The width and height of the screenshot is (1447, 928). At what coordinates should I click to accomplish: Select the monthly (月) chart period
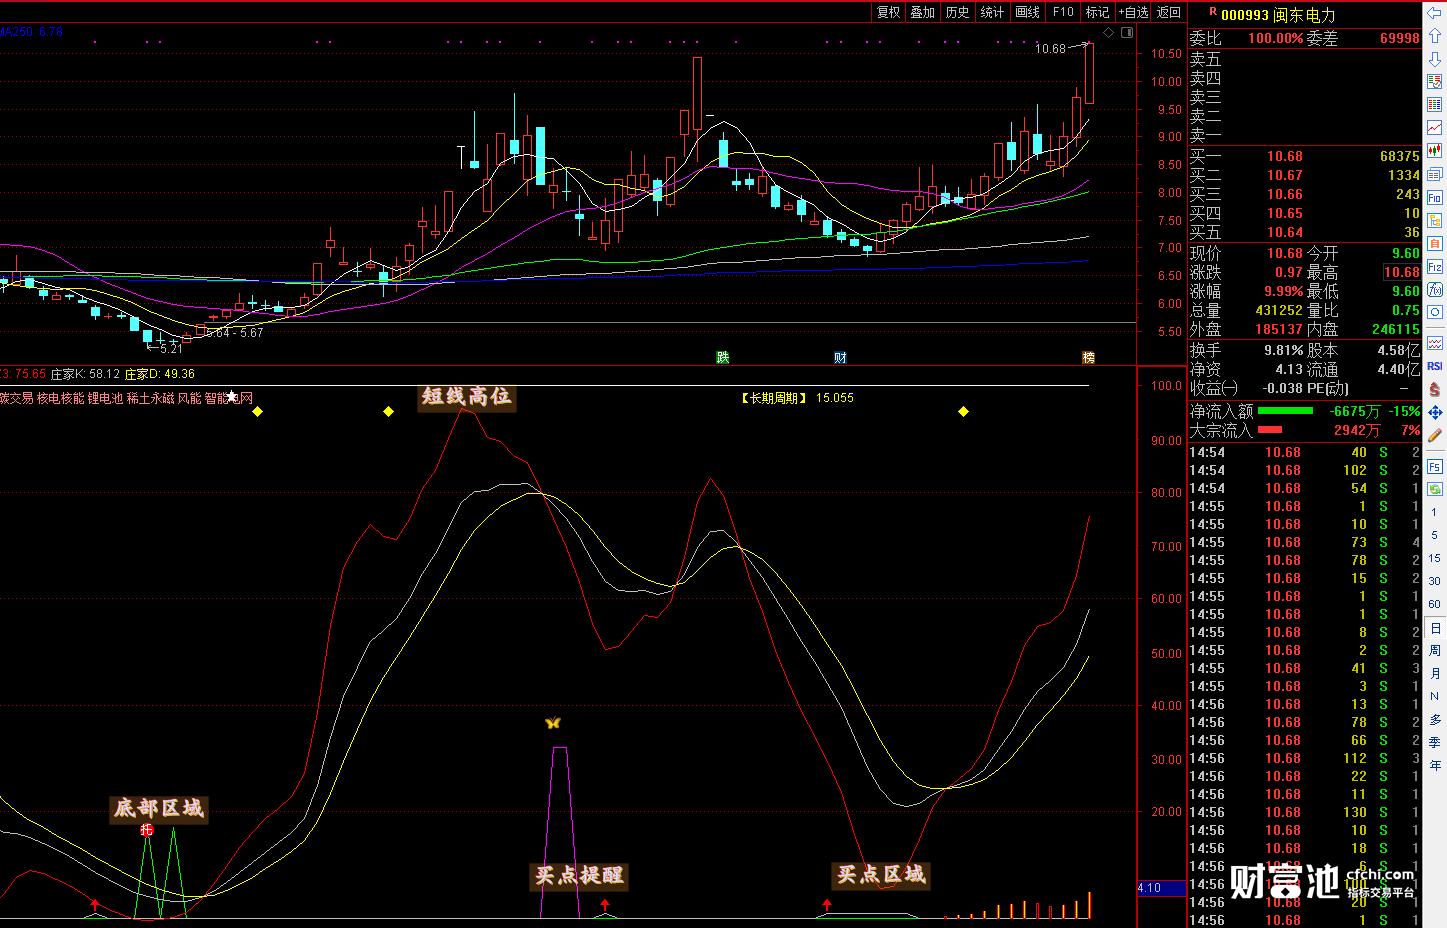(x=1435, y=673)
